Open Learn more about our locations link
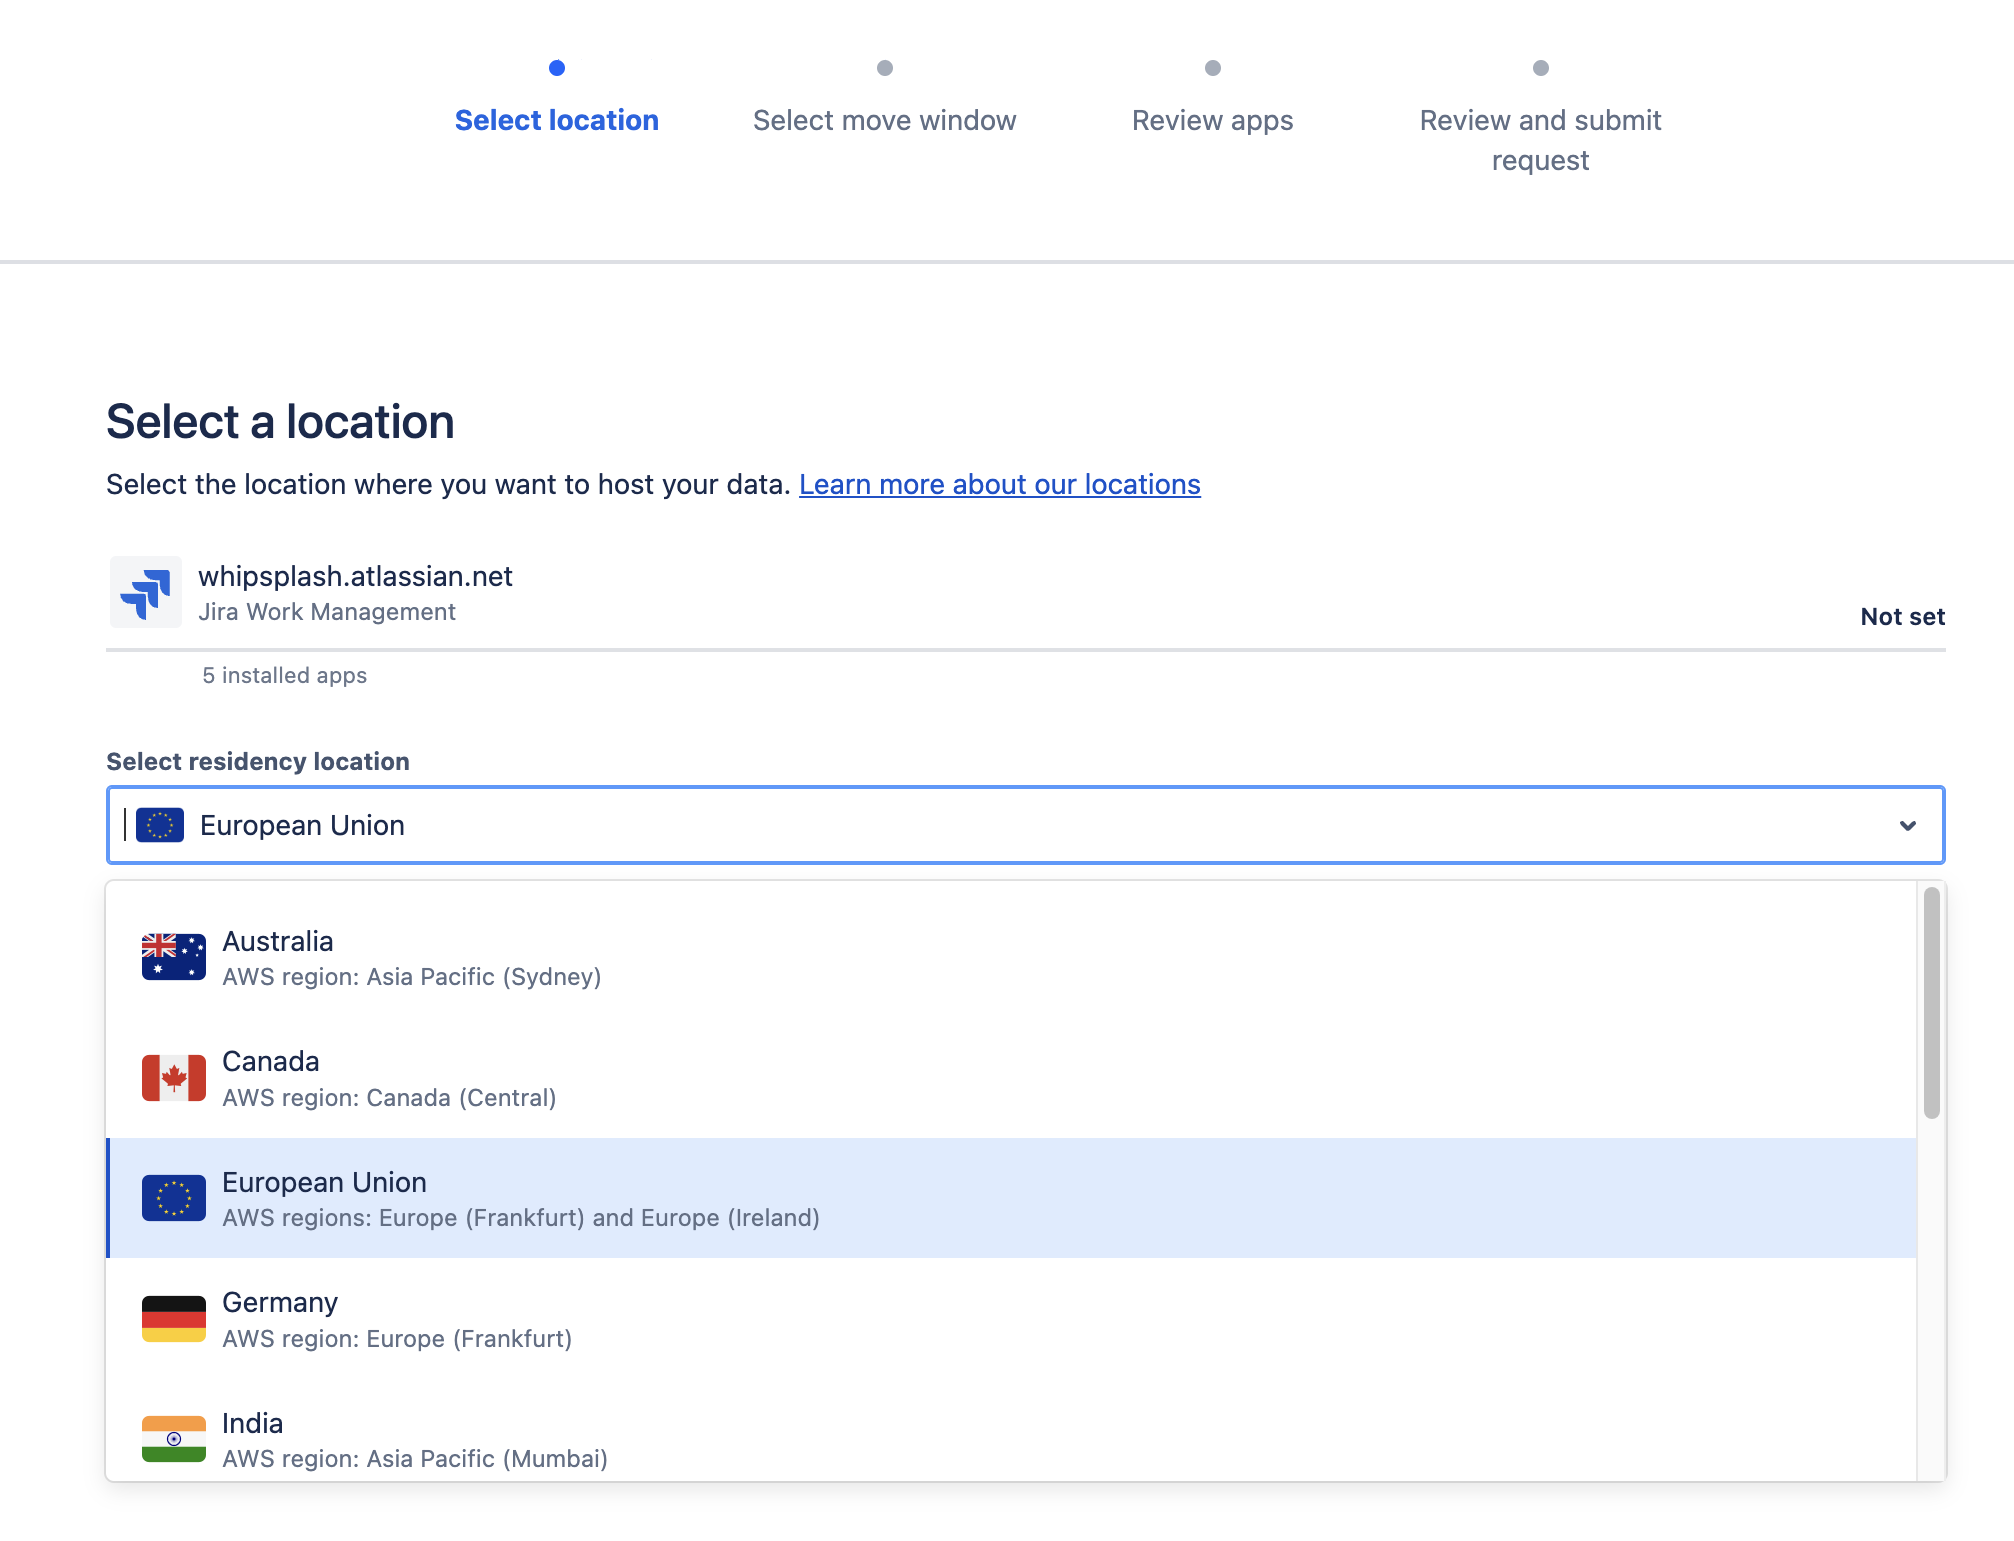This screenshot has height=1541, width=2014. 999,484
